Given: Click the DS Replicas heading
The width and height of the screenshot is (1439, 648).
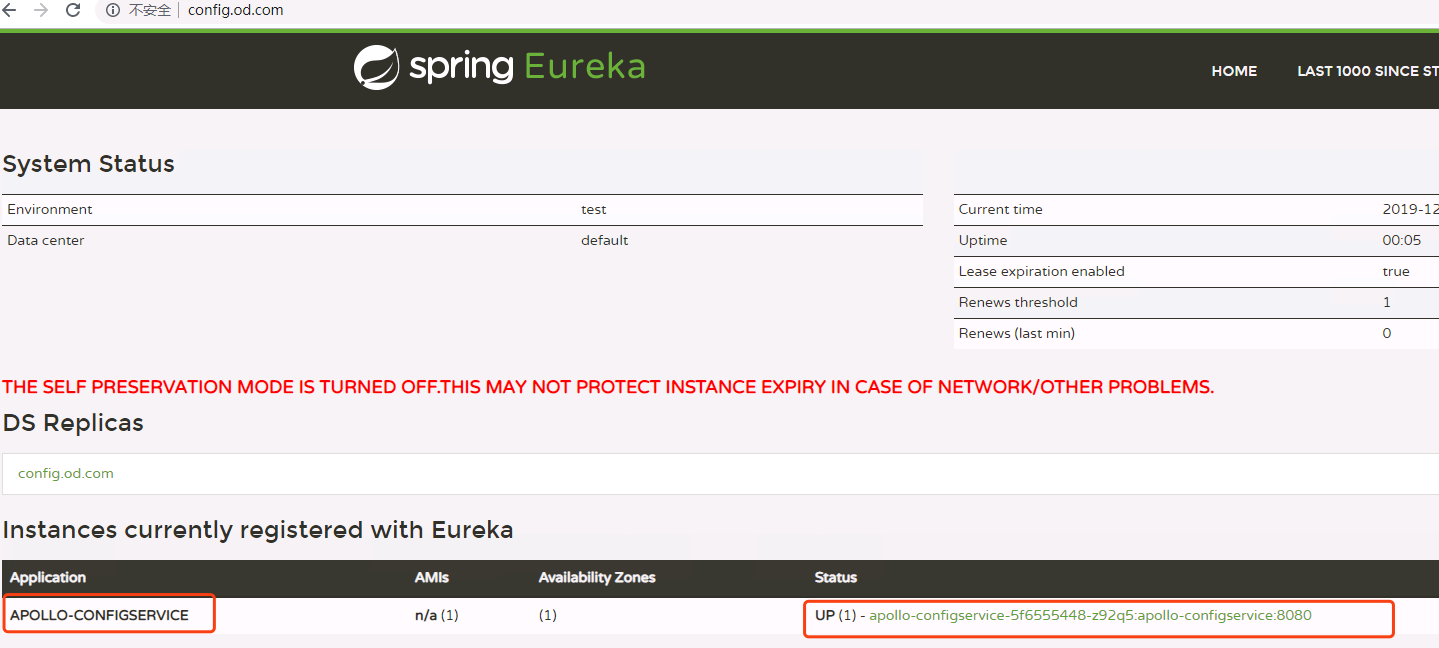Looking at the screenshot, I should click(x=73, y=423).
